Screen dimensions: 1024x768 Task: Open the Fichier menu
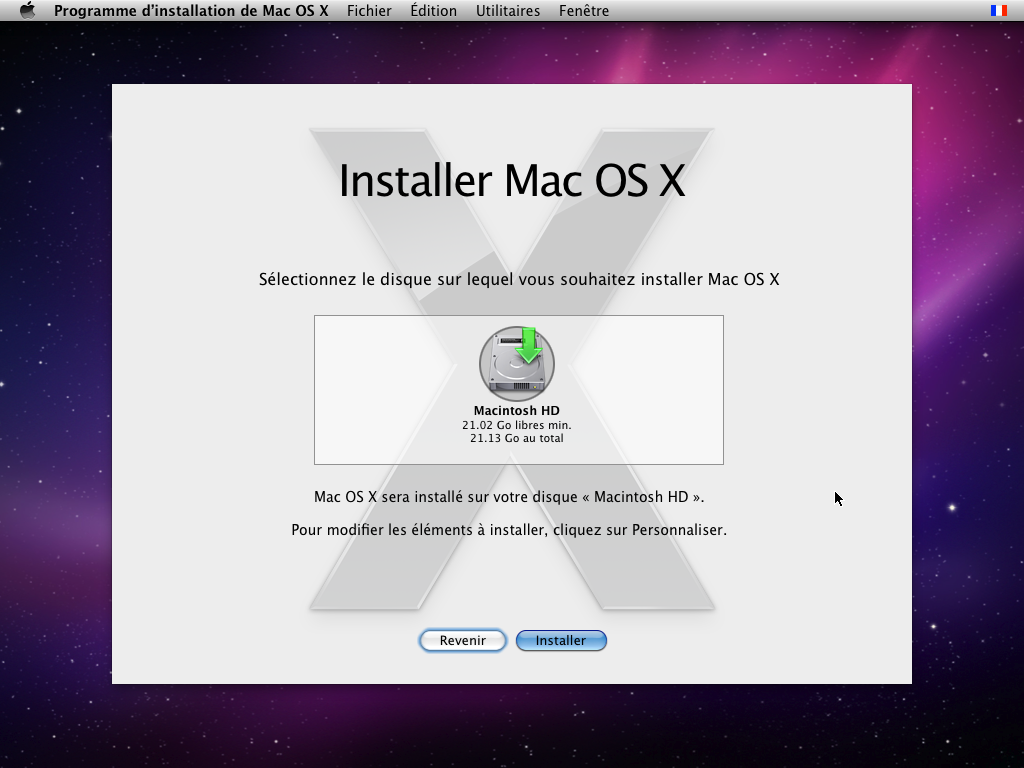[369, 10]
